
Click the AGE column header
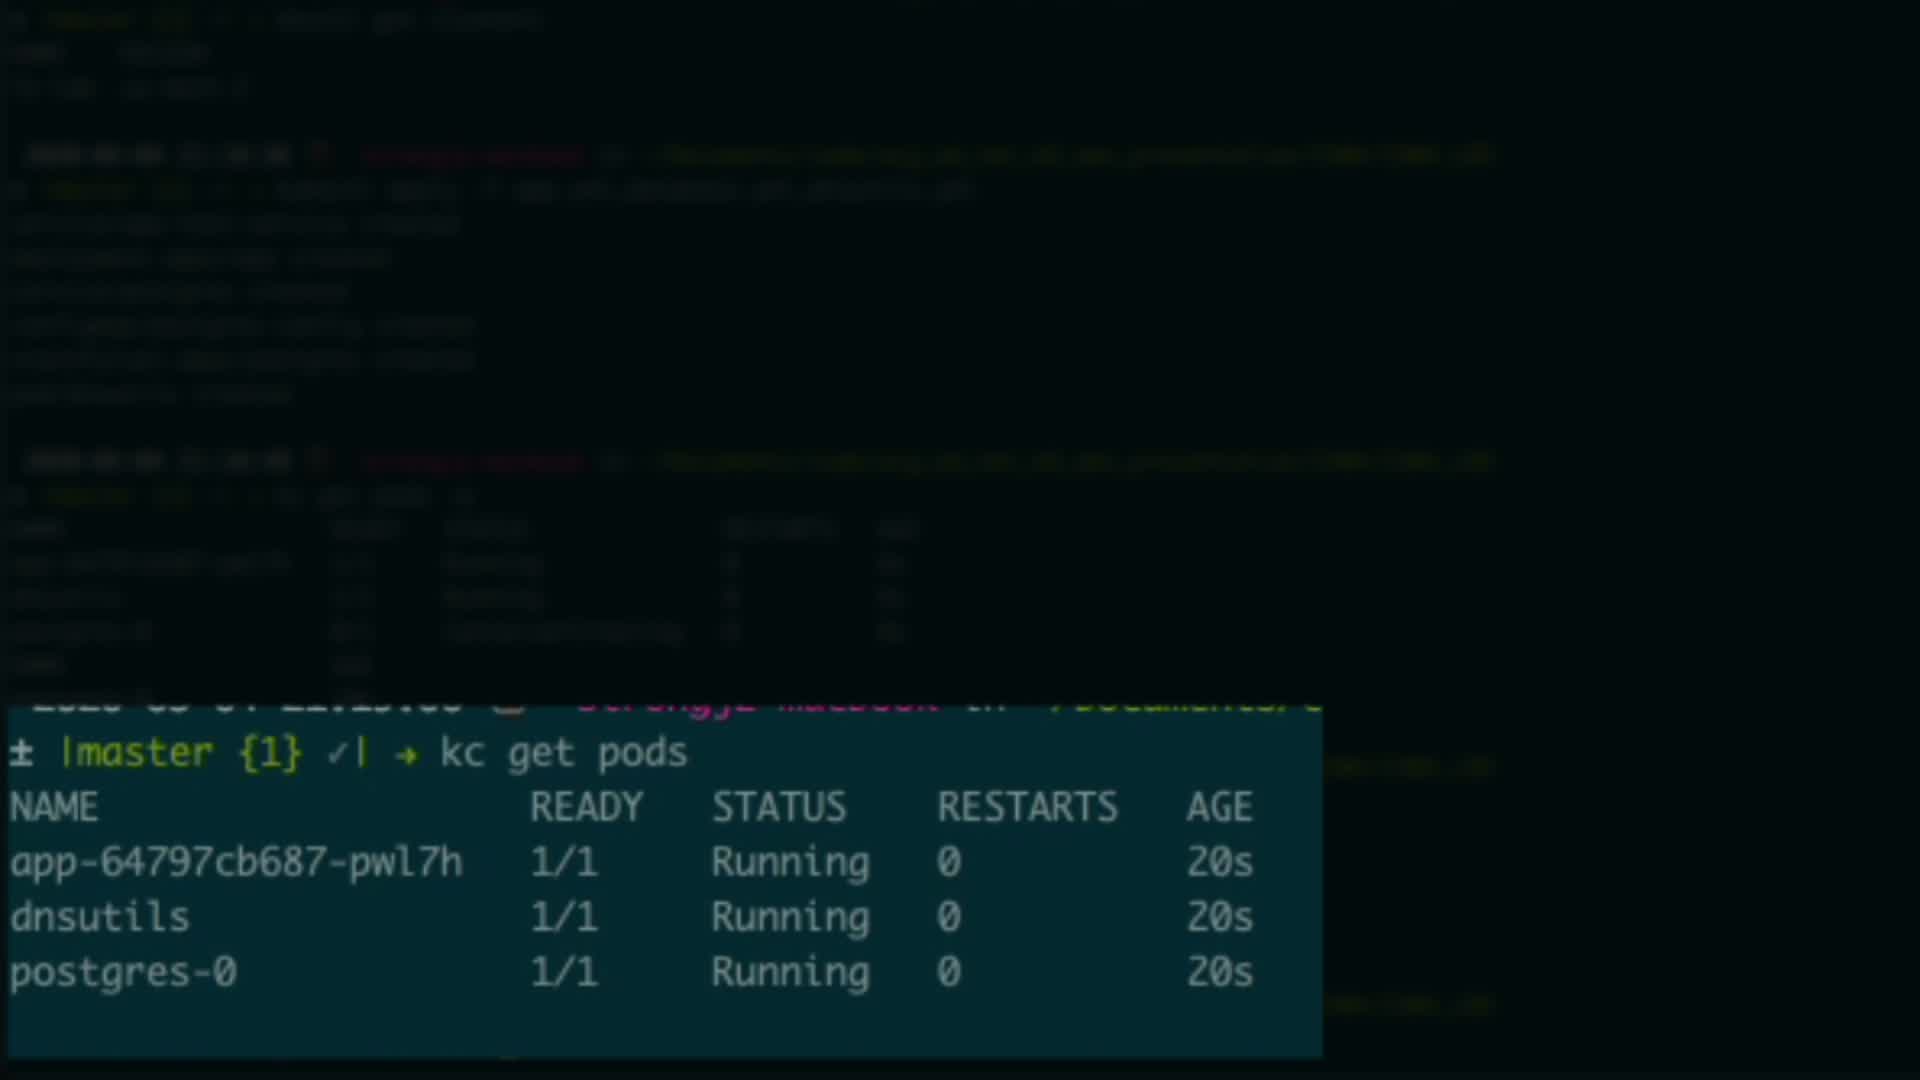pos(1219,807)
